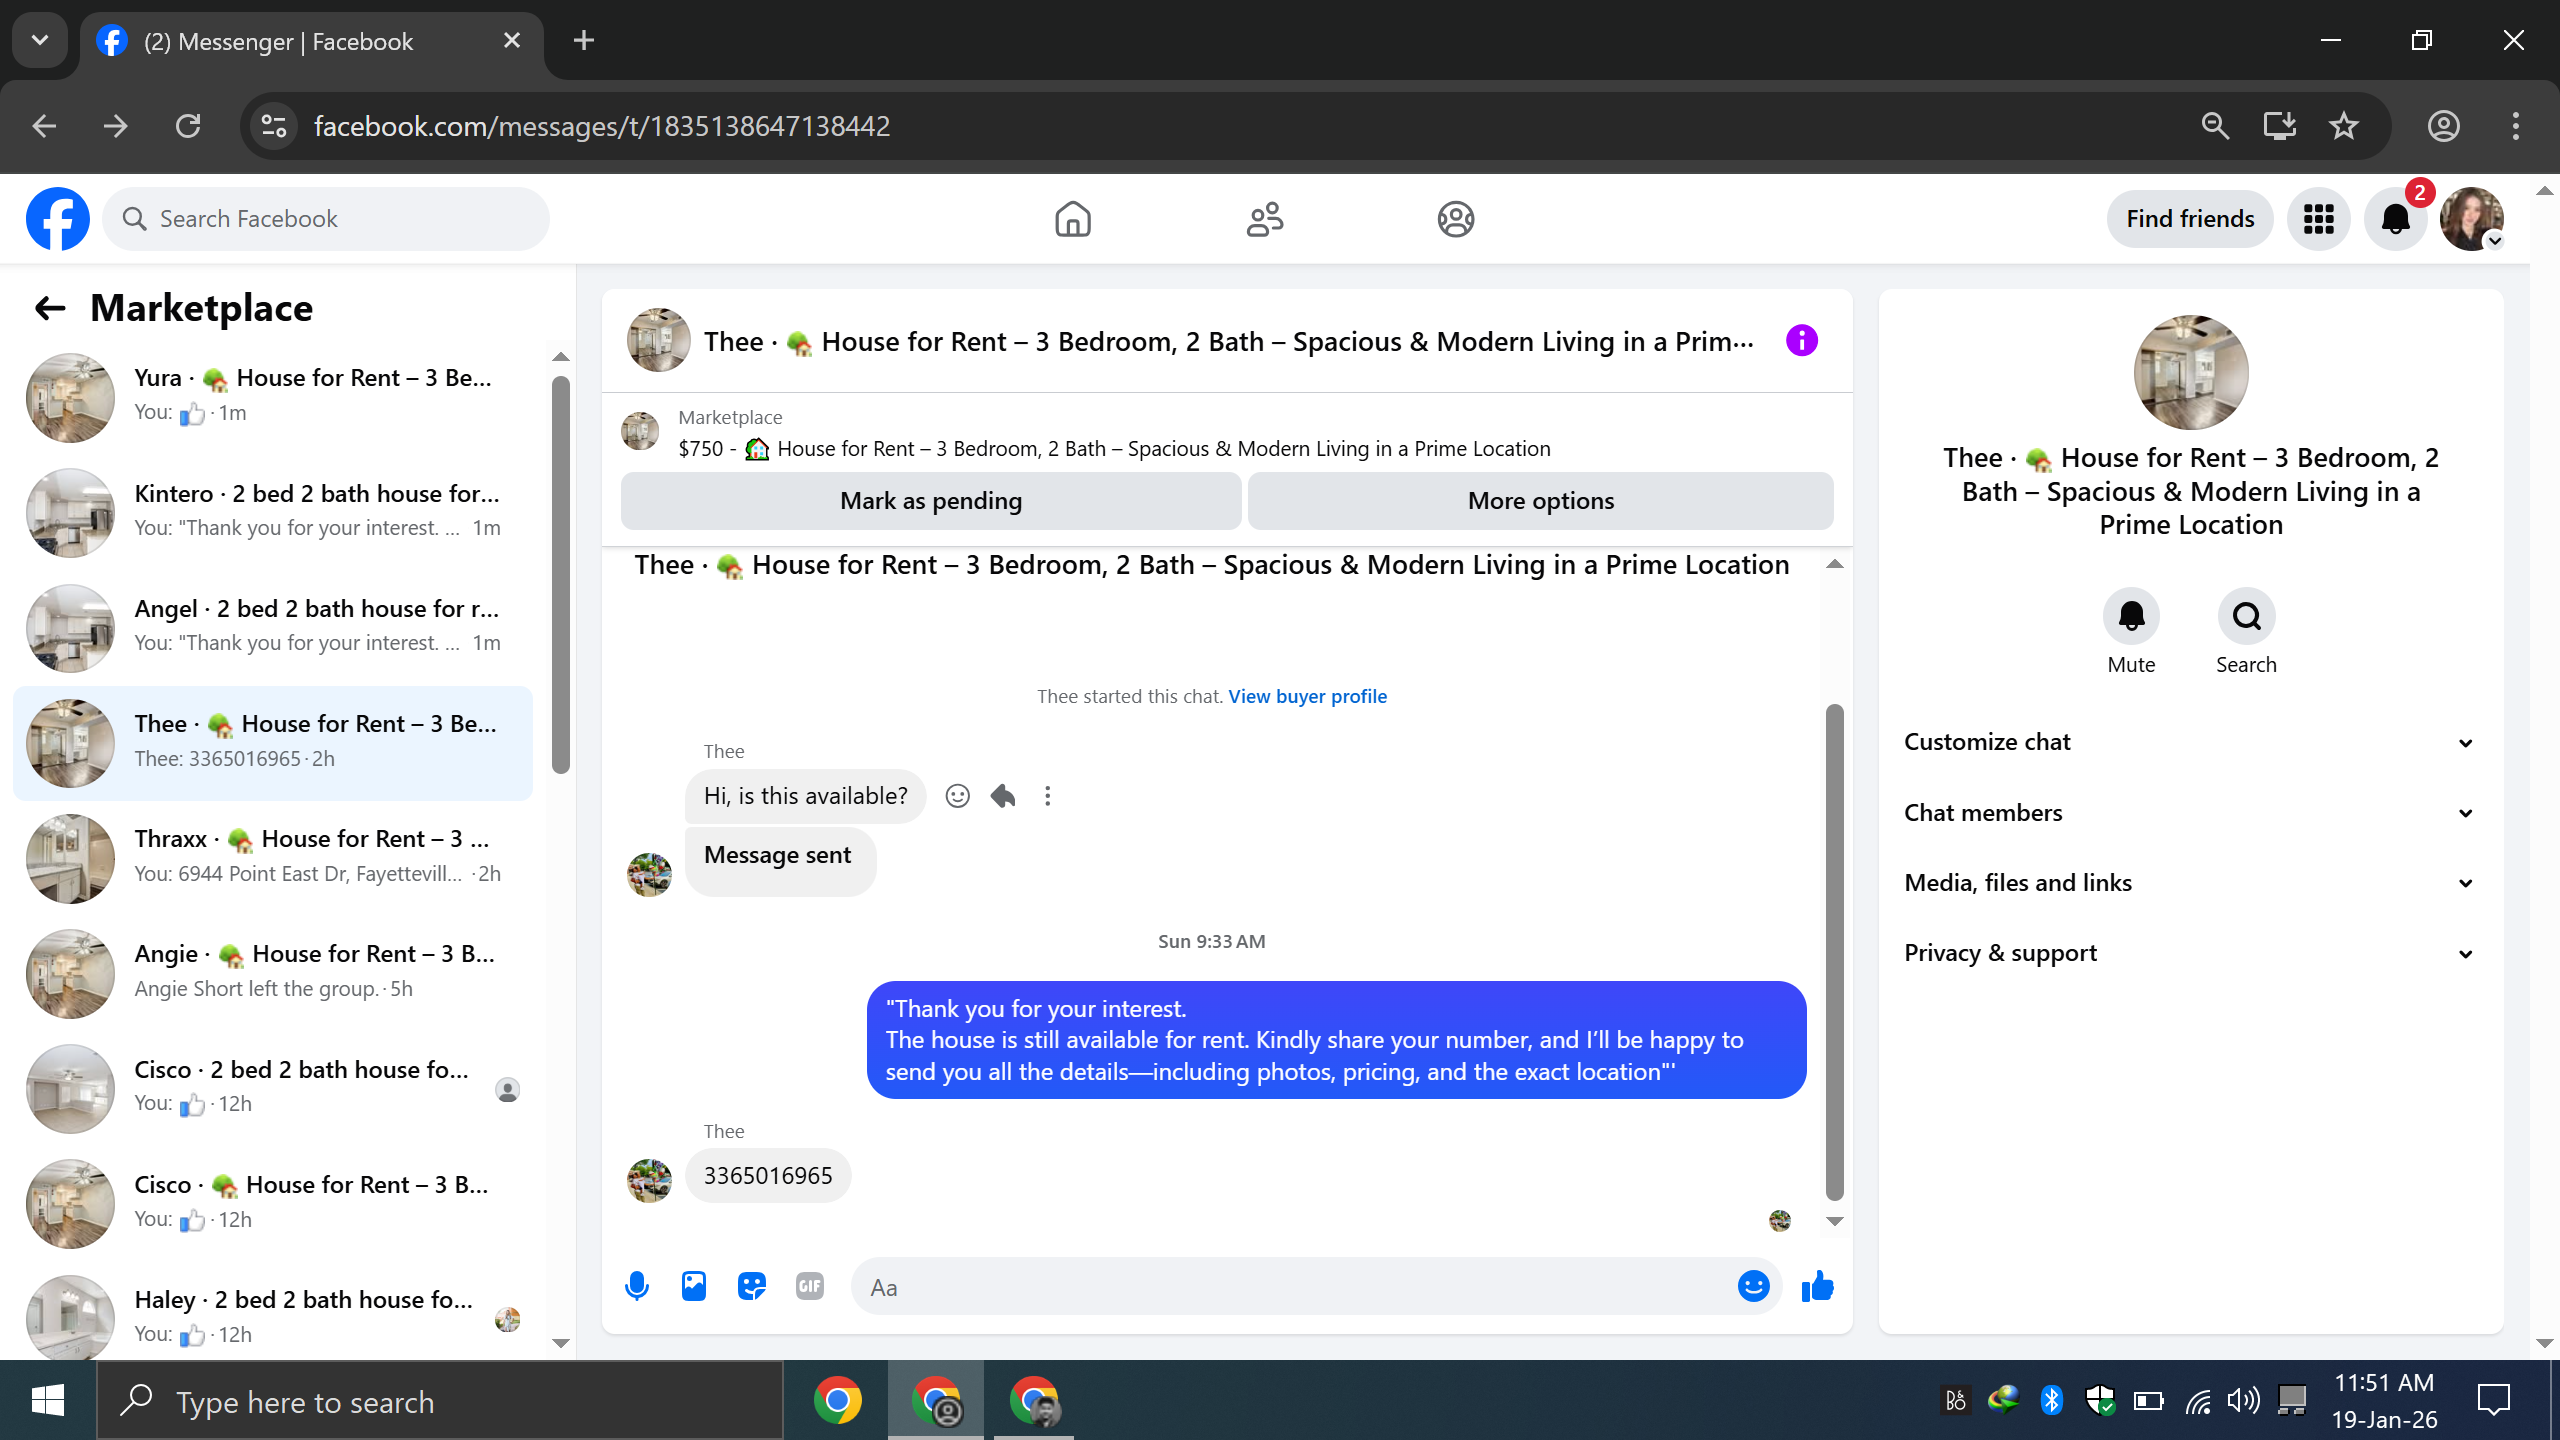Send a thumbs-up like

[1817, 1286]
